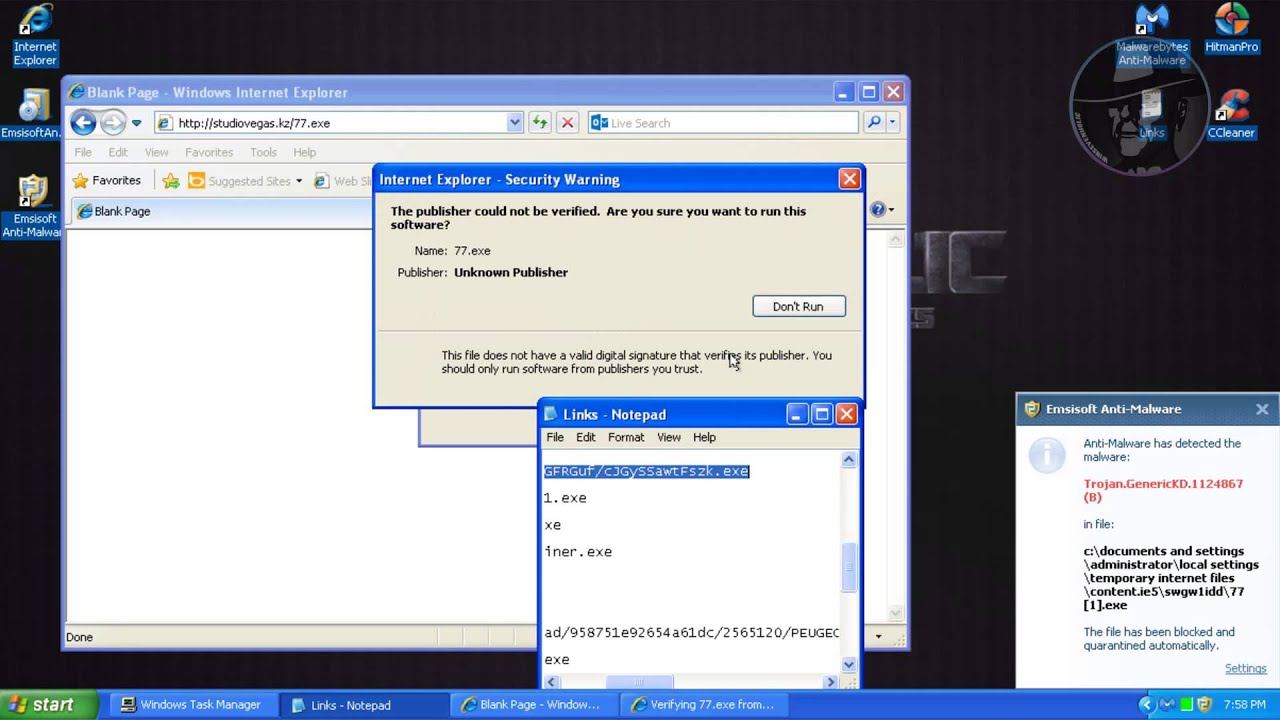Image resolution: width=1280 pixels, height=720 pixels.
Task: Open the Favorites menu in Internet Explorer
Action: (x=209, y=152)
